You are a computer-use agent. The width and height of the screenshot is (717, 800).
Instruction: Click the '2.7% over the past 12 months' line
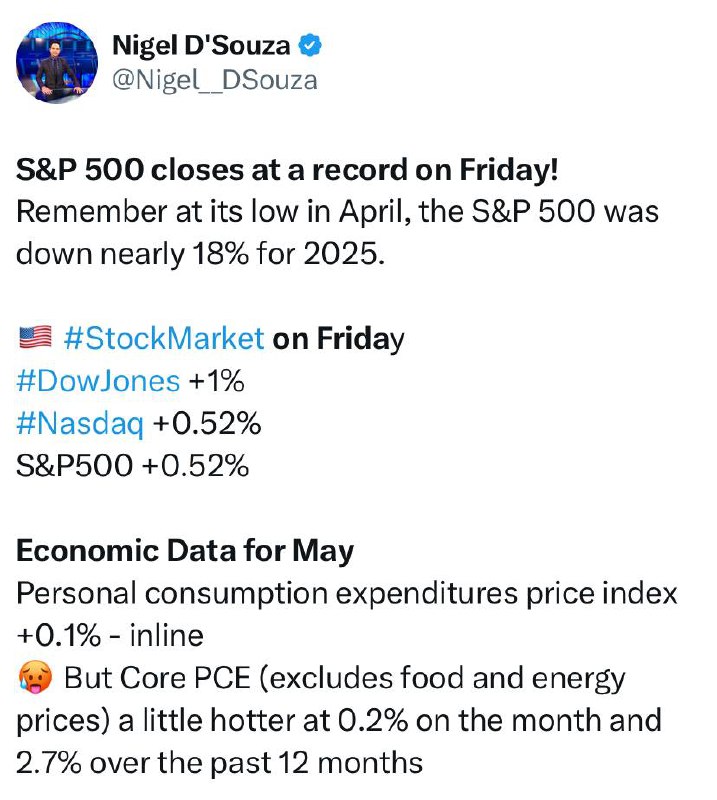pos(219,763)
